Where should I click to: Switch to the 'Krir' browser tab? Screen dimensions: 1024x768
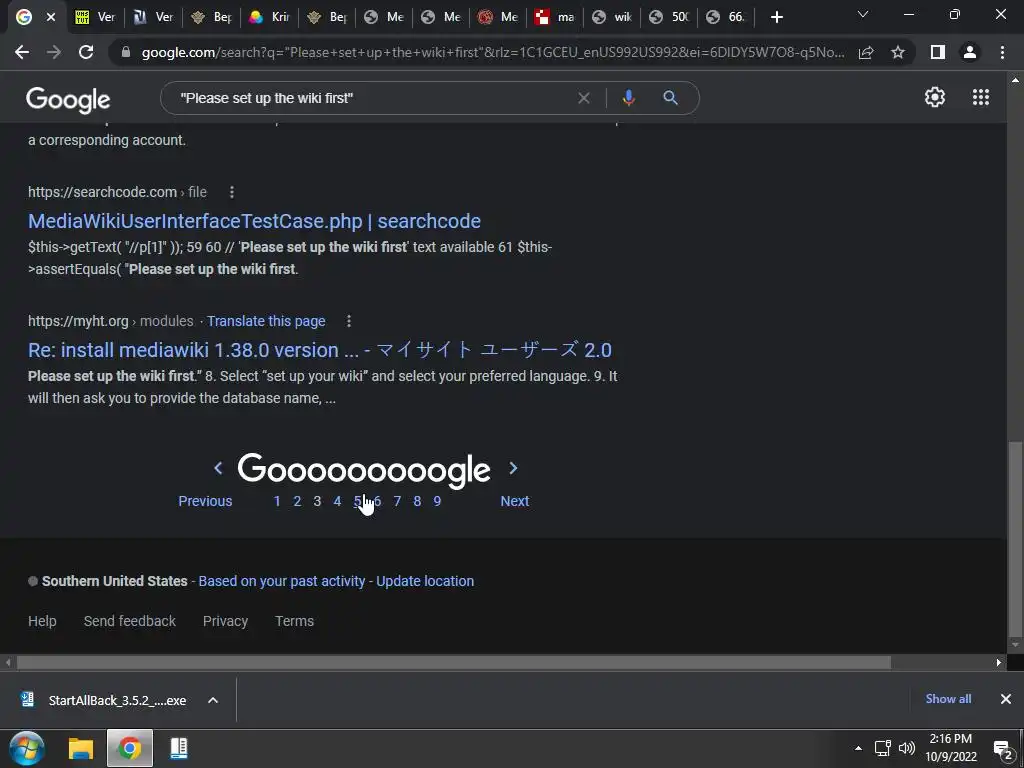269,17
